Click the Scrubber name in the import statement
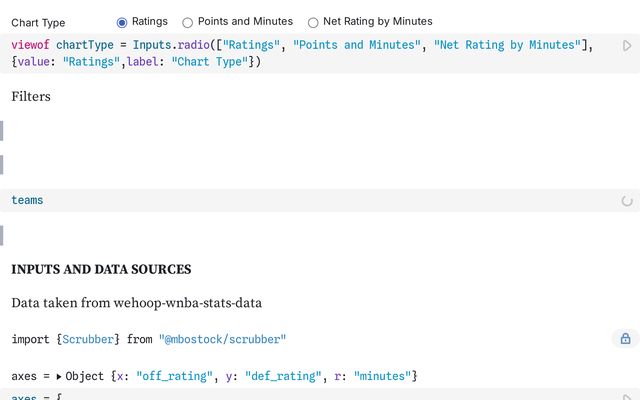The height and width of the screenshot is (400, 640). 88,339
